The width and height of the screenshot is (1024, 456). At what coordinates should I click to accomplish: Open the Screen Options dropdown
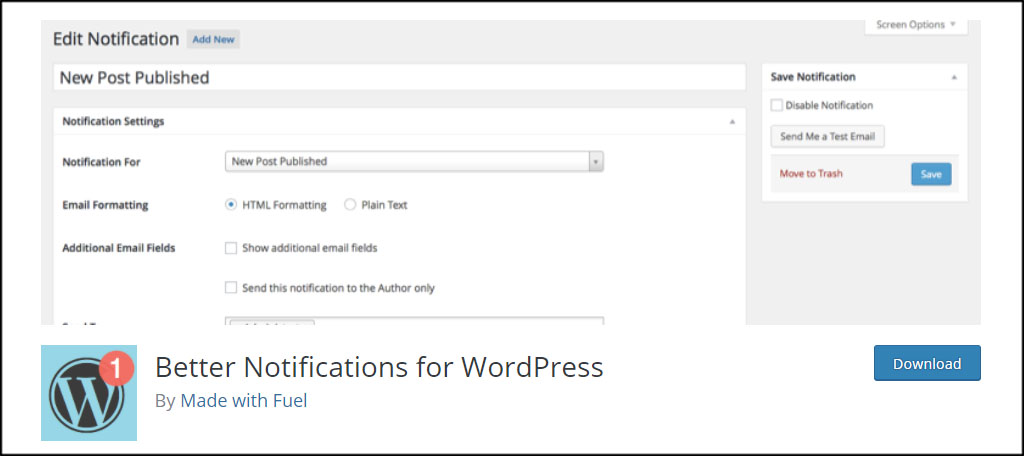(x=916, y=25)
